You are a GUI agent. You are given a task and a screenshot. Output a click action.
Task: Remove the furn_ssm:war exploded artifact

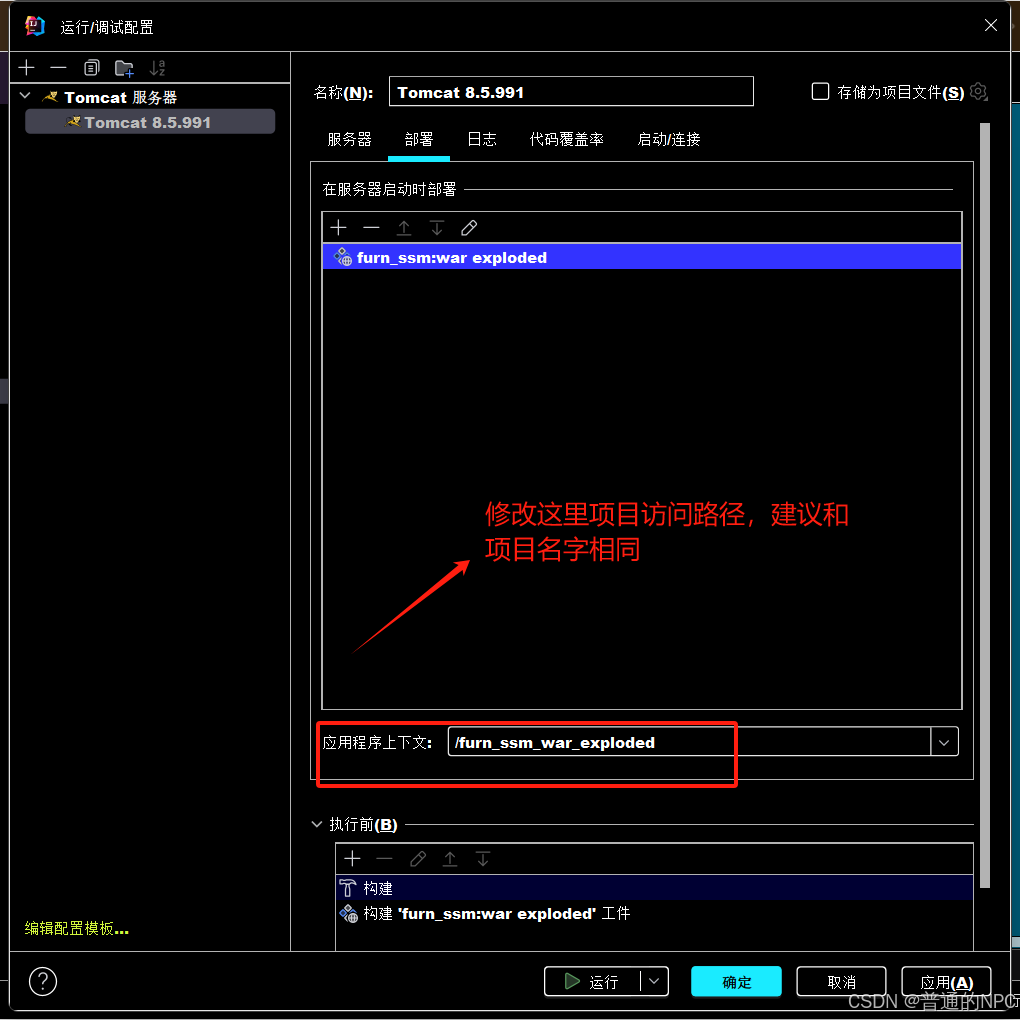371,227
